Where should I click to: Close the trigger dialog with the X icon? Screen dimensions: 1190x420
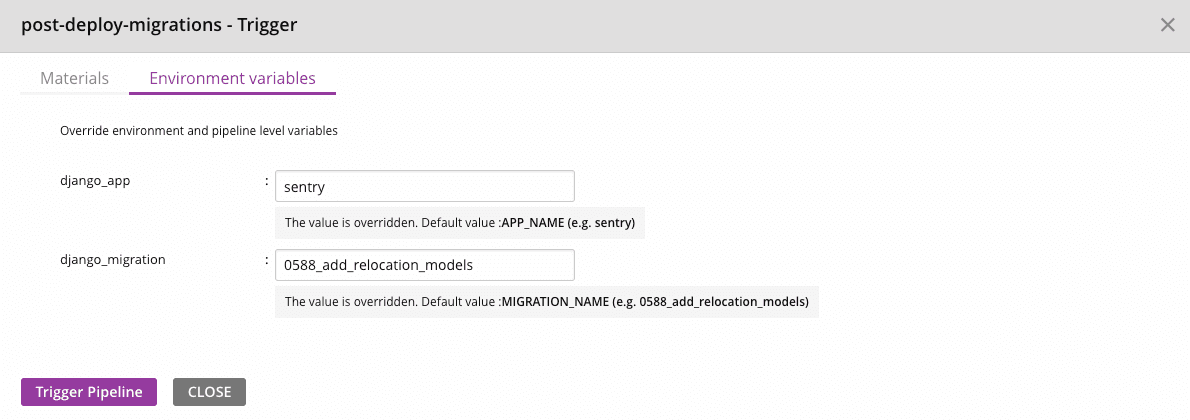coord(1167,25)
